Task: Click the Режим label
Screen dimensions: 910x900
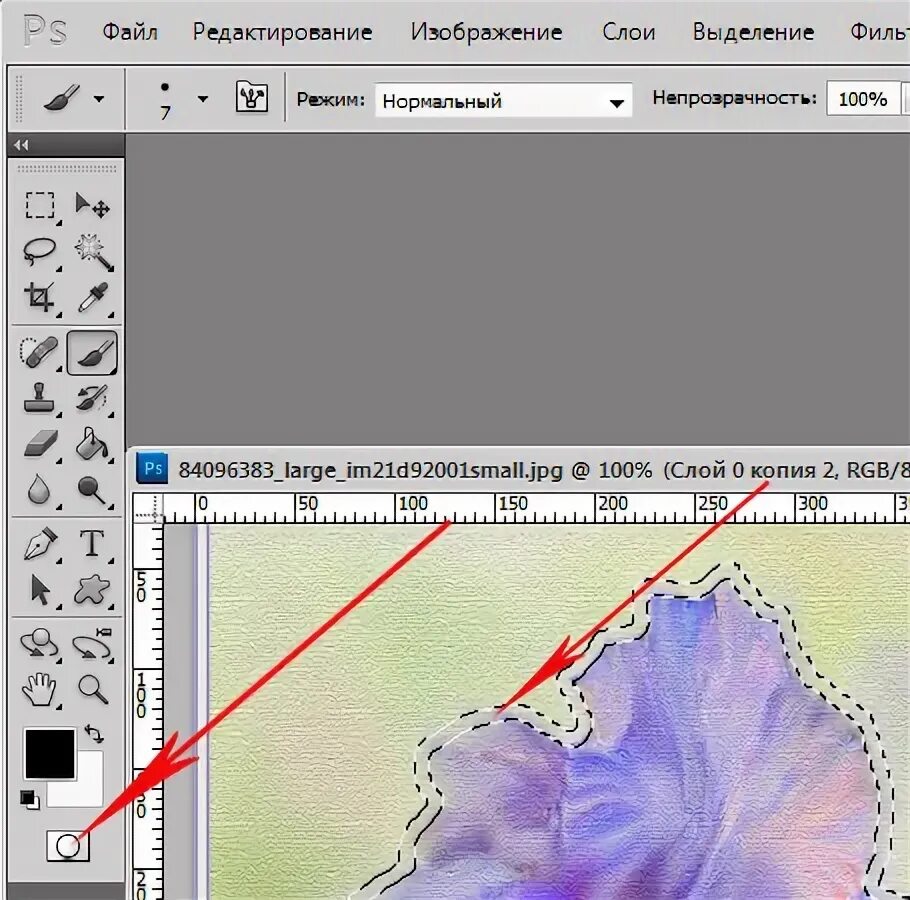Action: pyautogui.click(x=330, y=100)
